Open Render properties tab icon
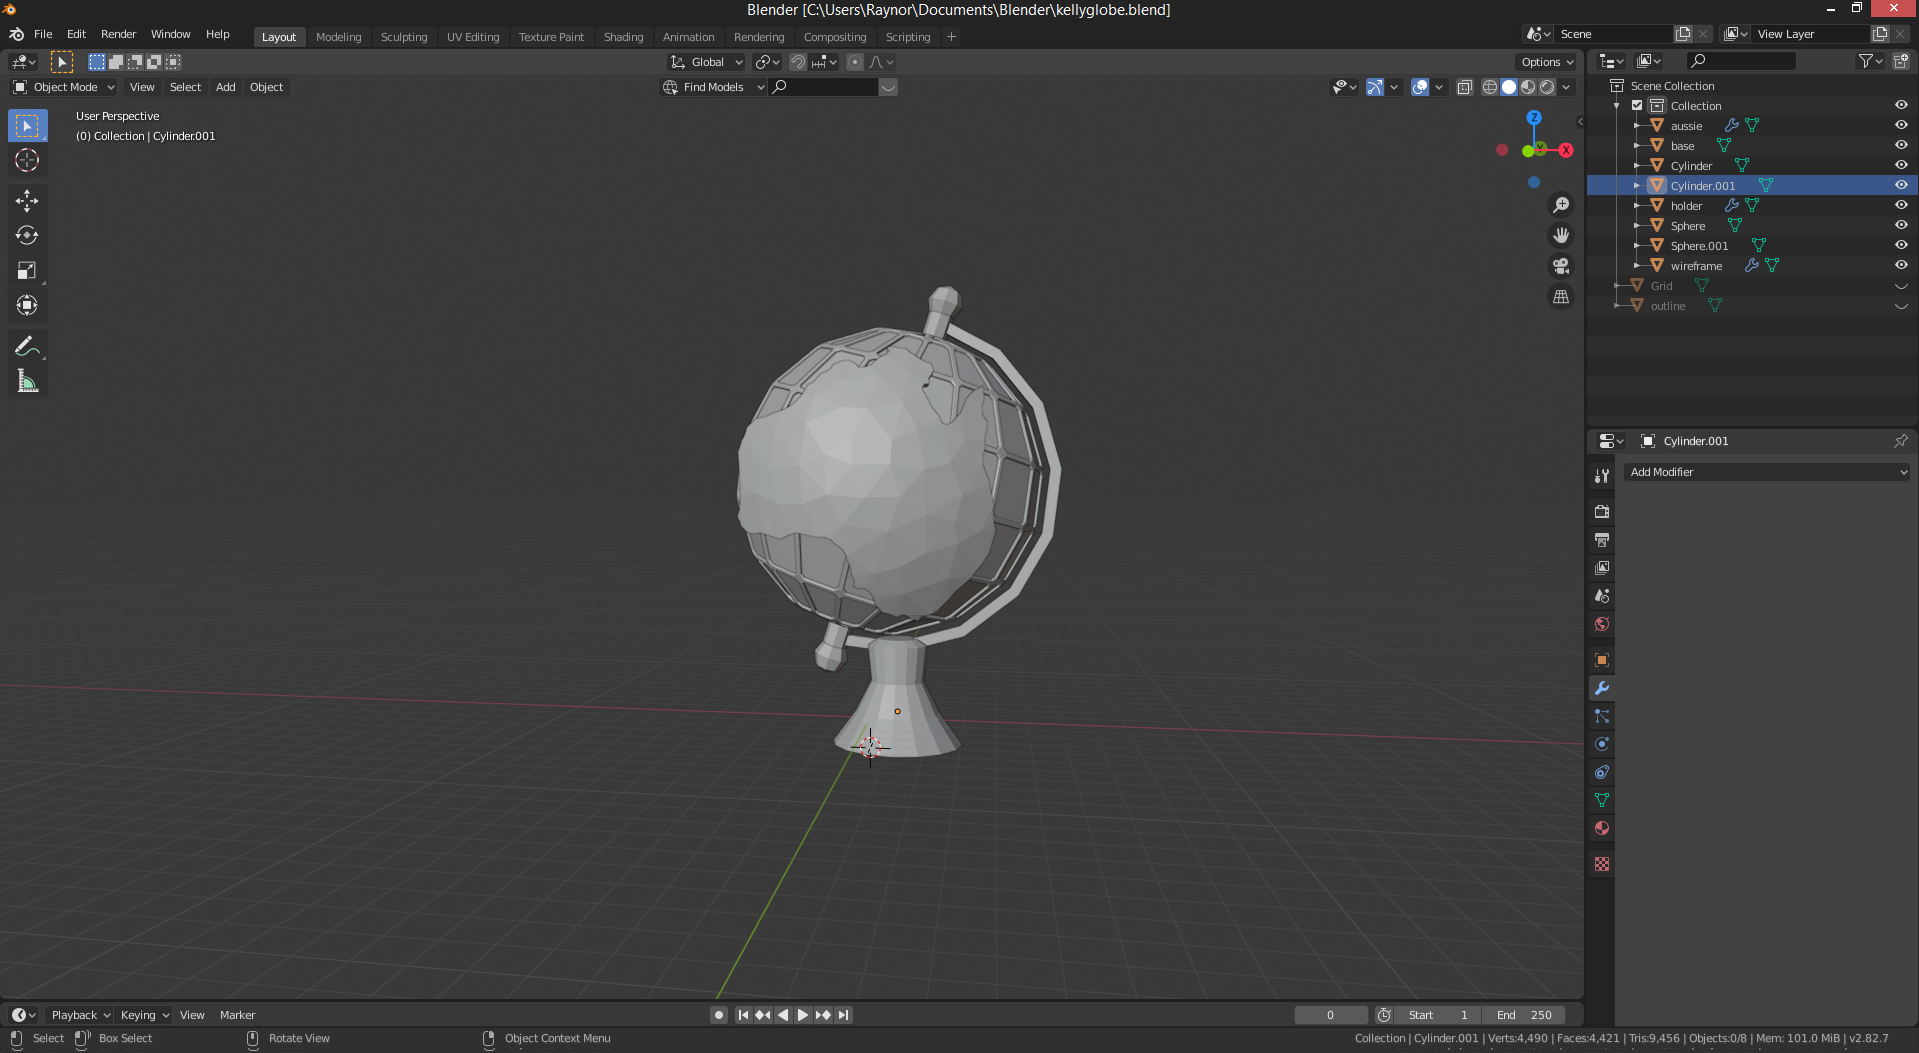 (x=1602, y=512)
